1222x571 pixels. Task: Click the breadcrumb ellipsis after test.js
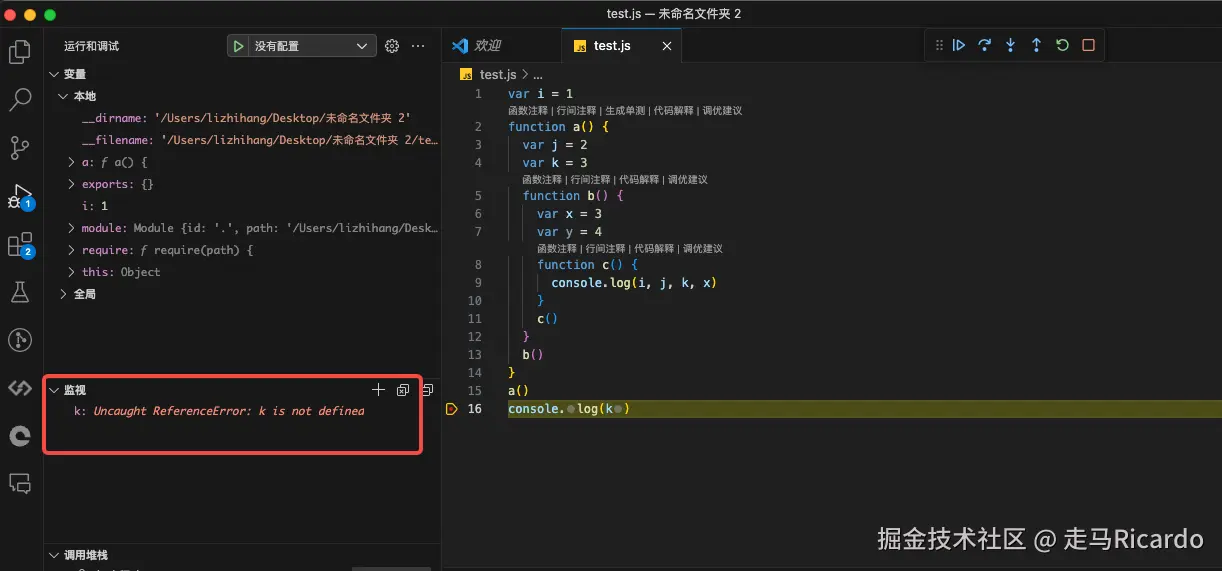pos(537,75)
